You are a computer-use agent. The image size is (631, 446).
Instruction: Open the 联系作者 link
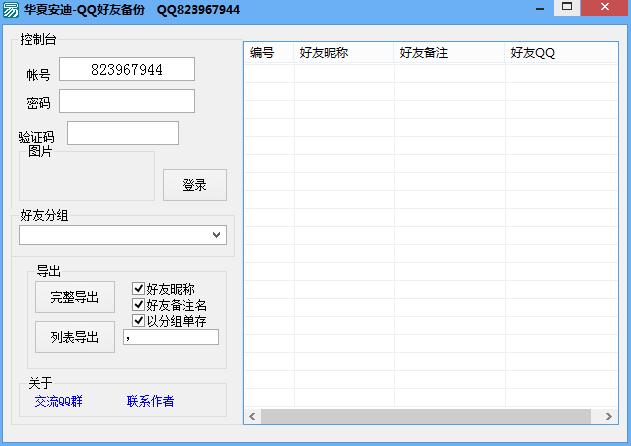tap(151, 401)
